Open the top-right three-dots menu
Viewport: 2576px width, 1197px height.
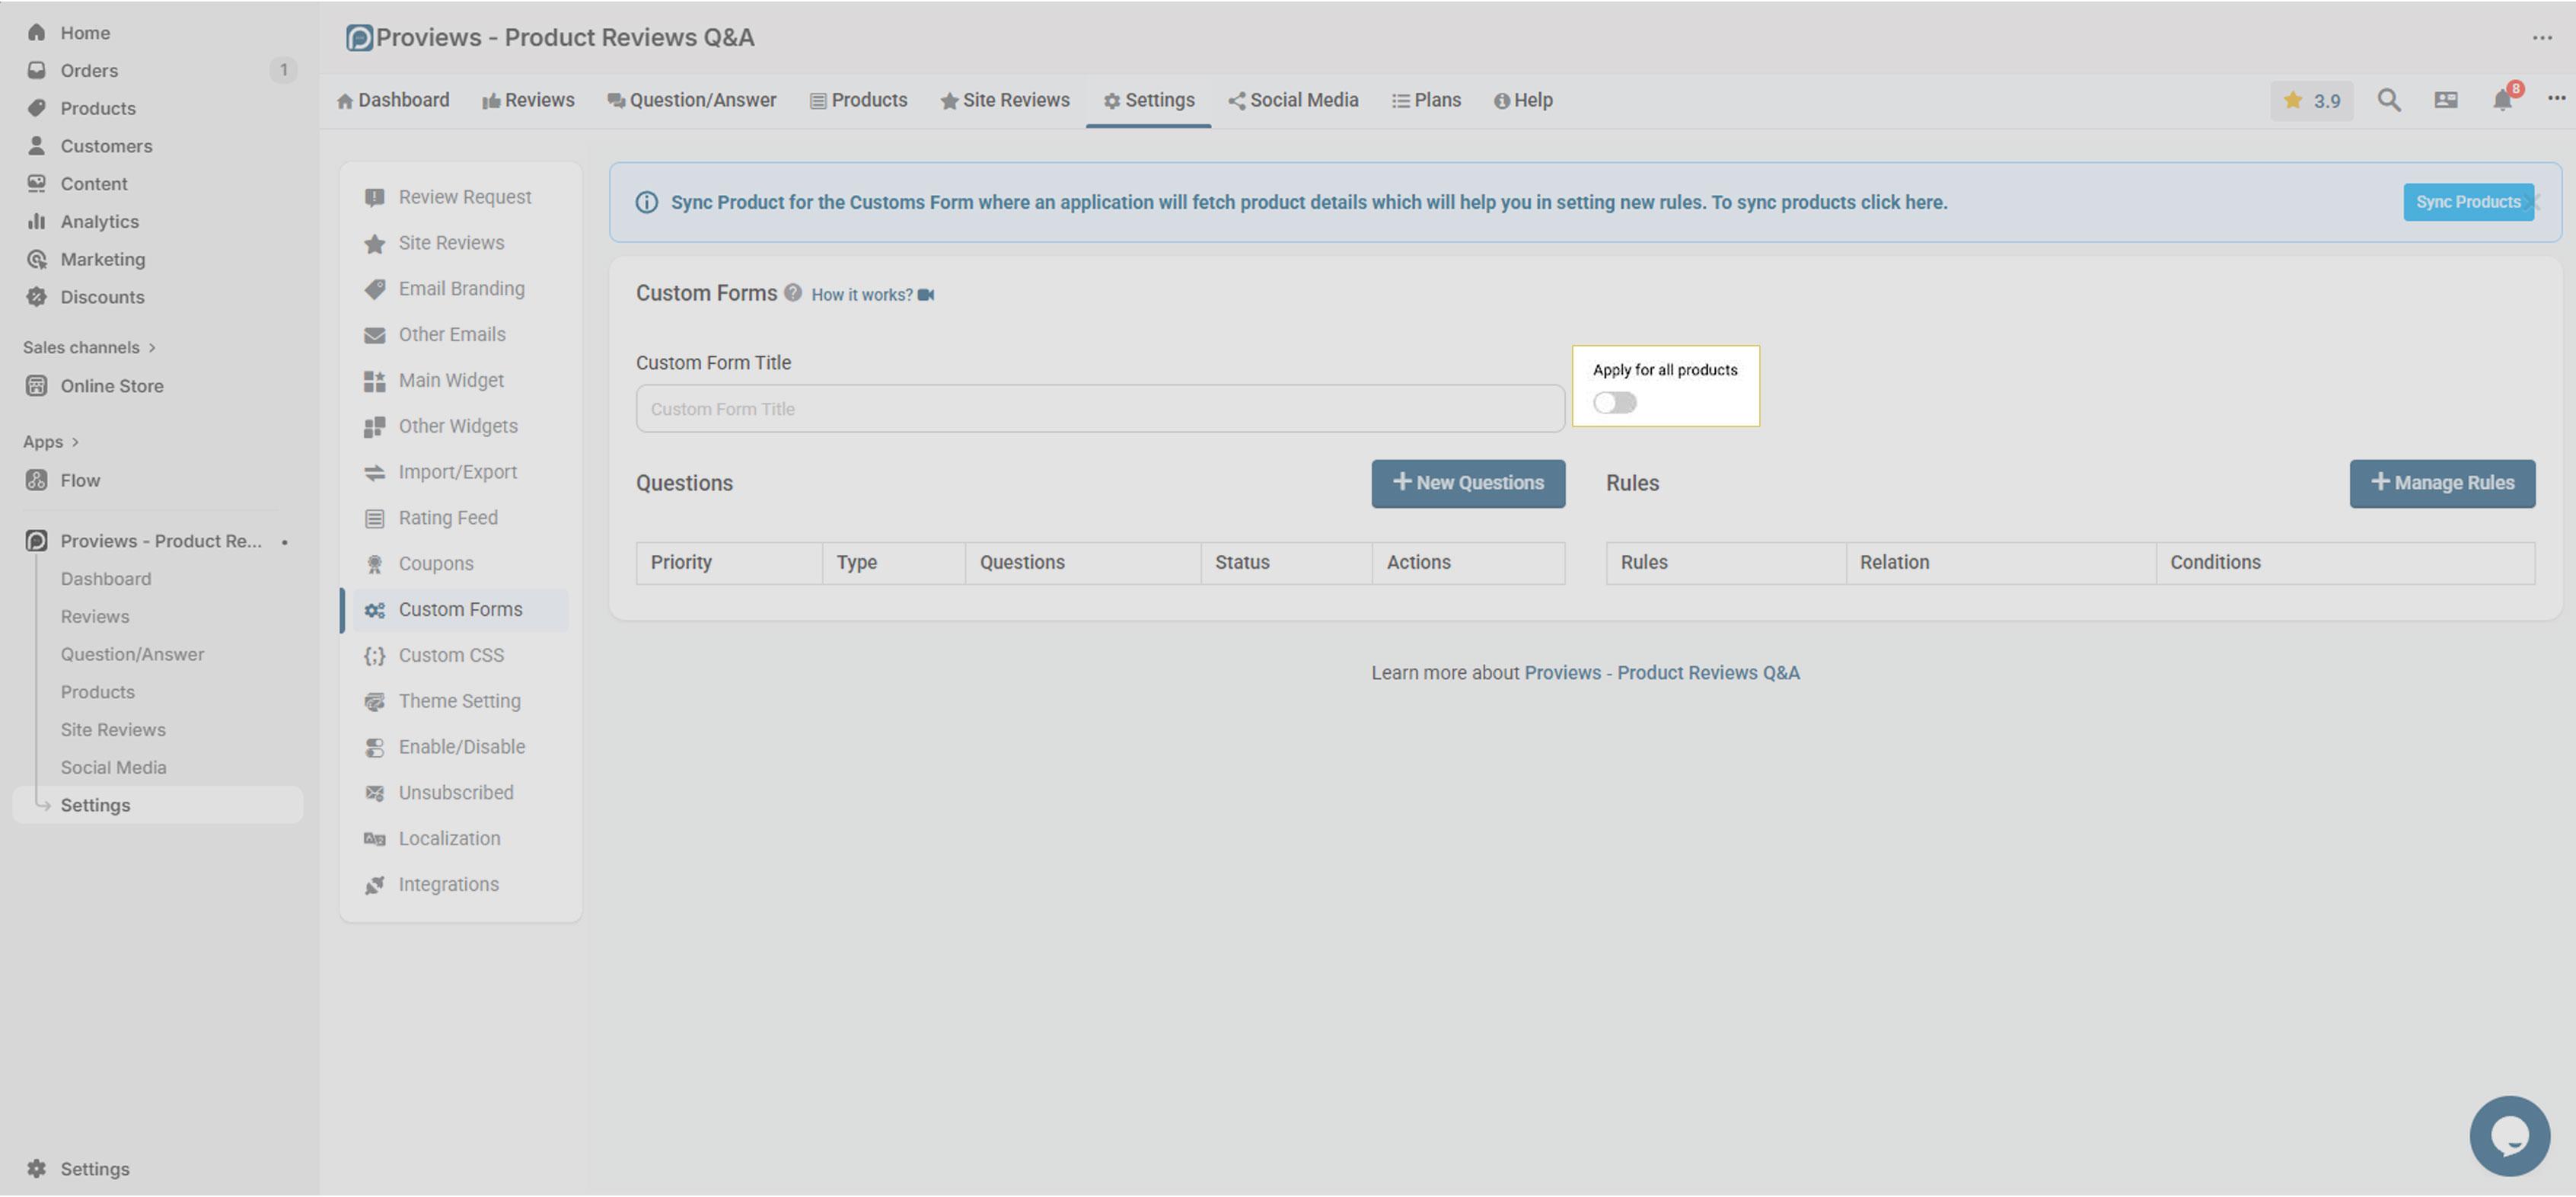click(2542, 38)
